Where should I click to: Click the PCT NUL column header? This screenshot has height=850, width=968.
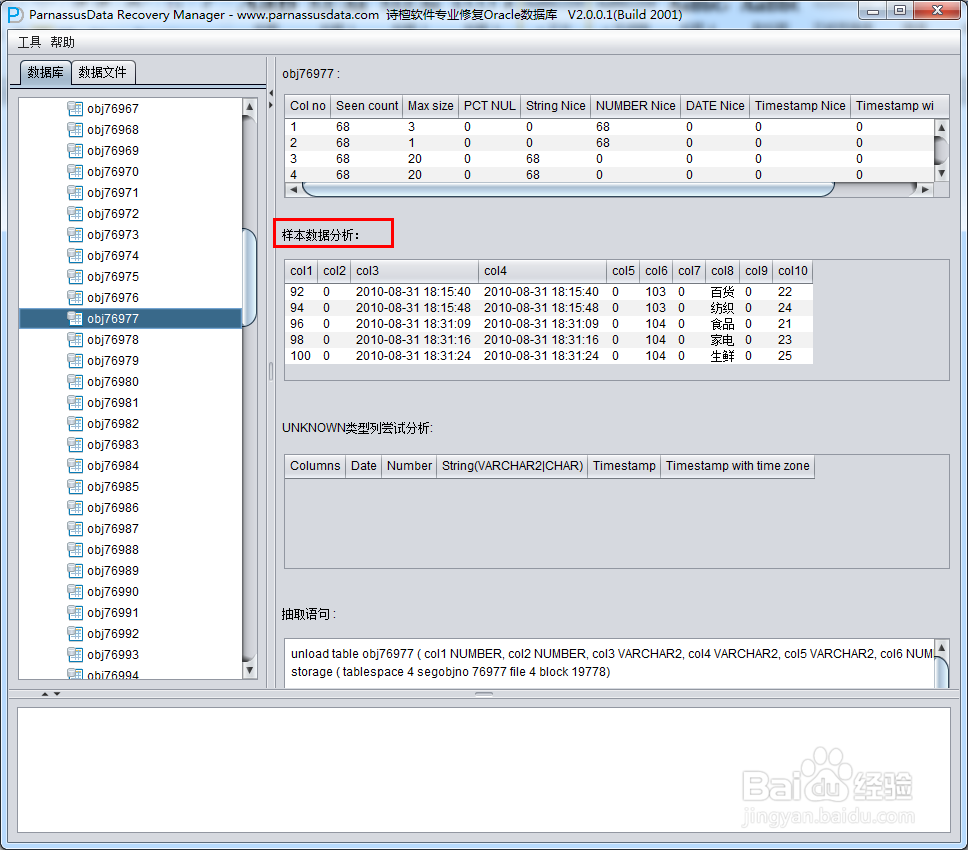tap(490, 106)
